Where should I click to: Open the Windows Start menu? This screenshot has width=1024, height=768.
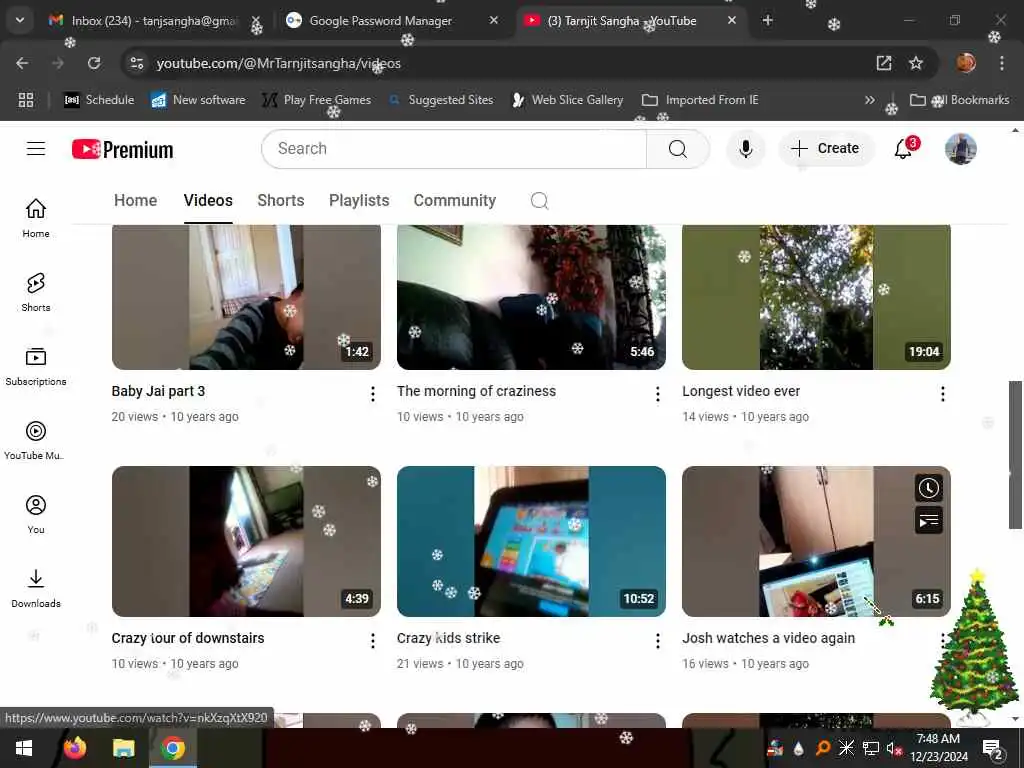(x=24, y=748)
